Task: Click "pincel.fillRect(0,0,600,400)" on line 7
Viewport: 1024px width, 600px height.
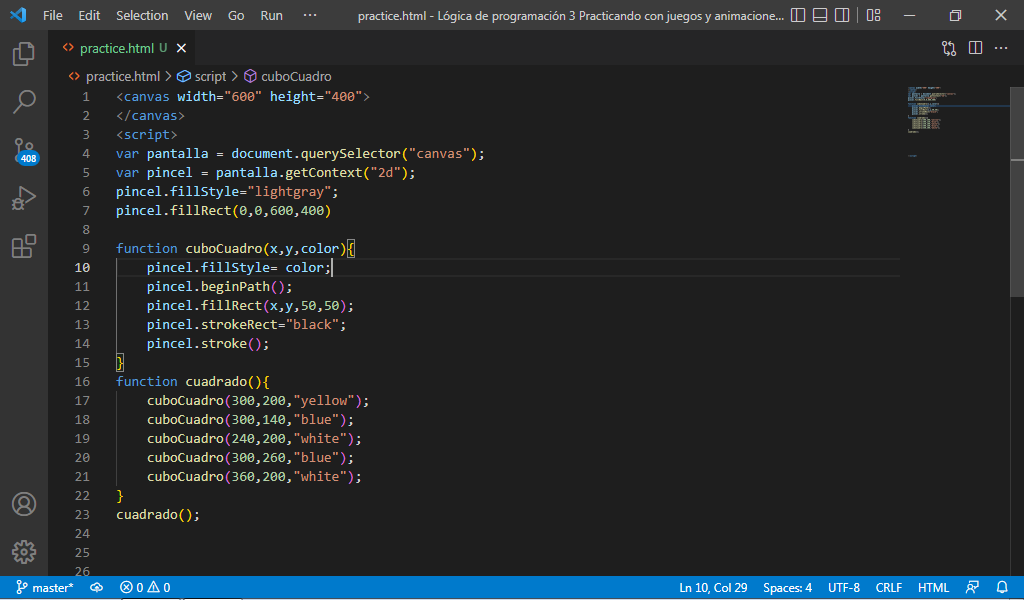Action: [223, 211]
